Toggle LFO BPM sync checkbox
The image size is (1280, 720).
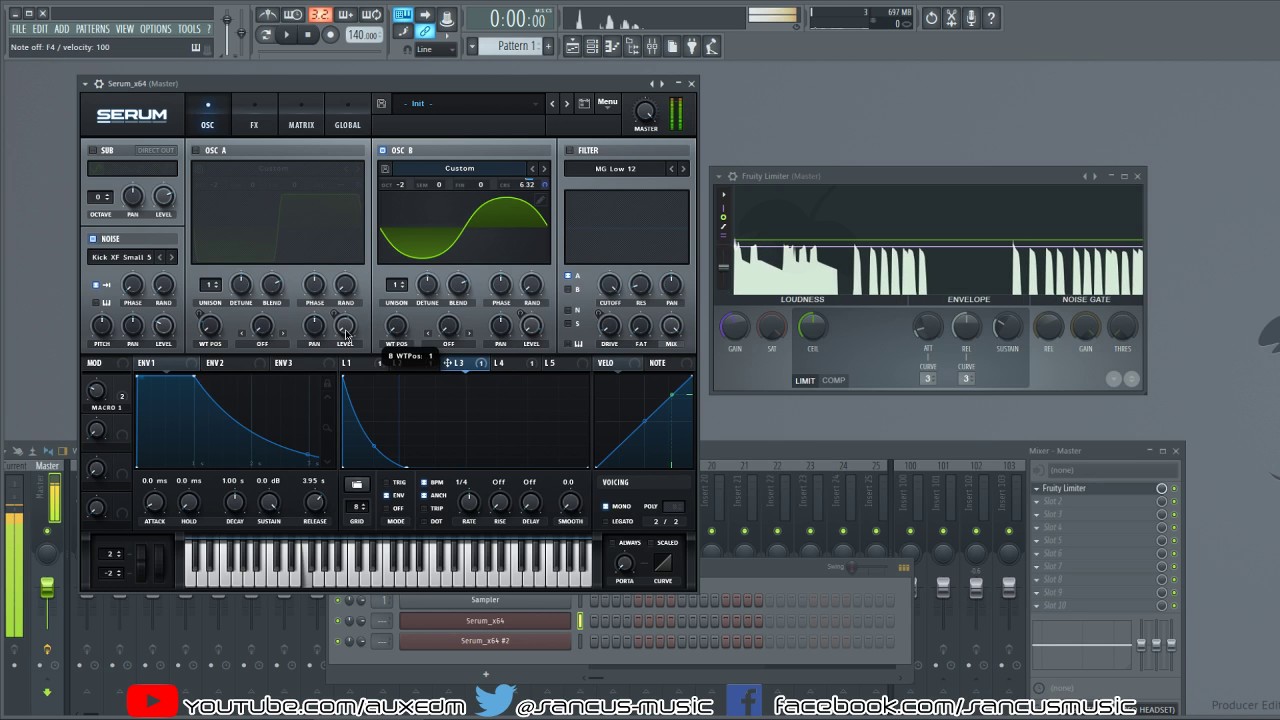click(424, 482)
